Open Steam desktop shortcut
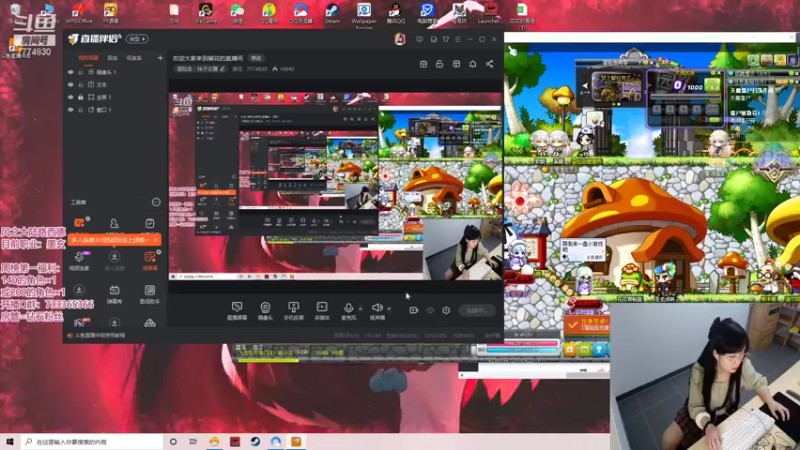 [332, 14]
